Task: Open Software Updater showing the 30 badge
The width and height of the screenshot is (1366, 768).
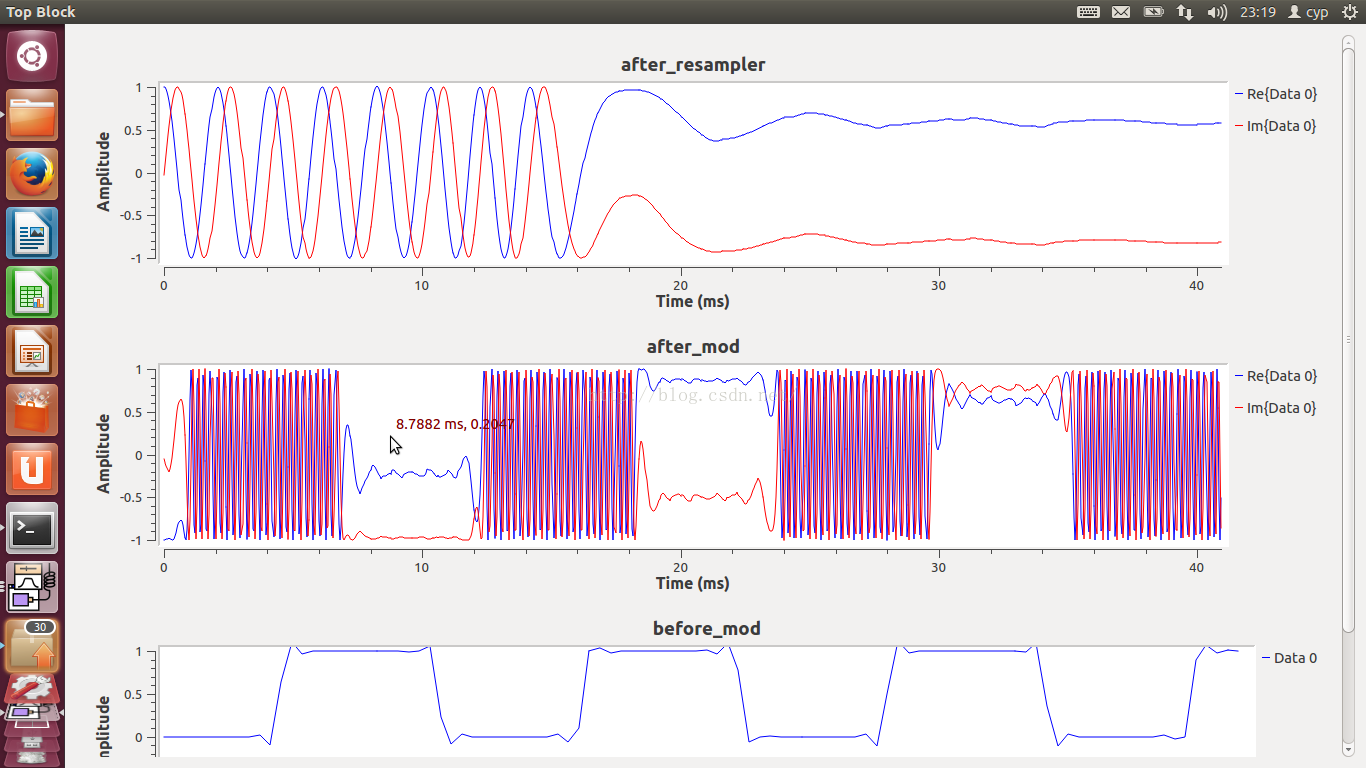Action: coord(32,647)
